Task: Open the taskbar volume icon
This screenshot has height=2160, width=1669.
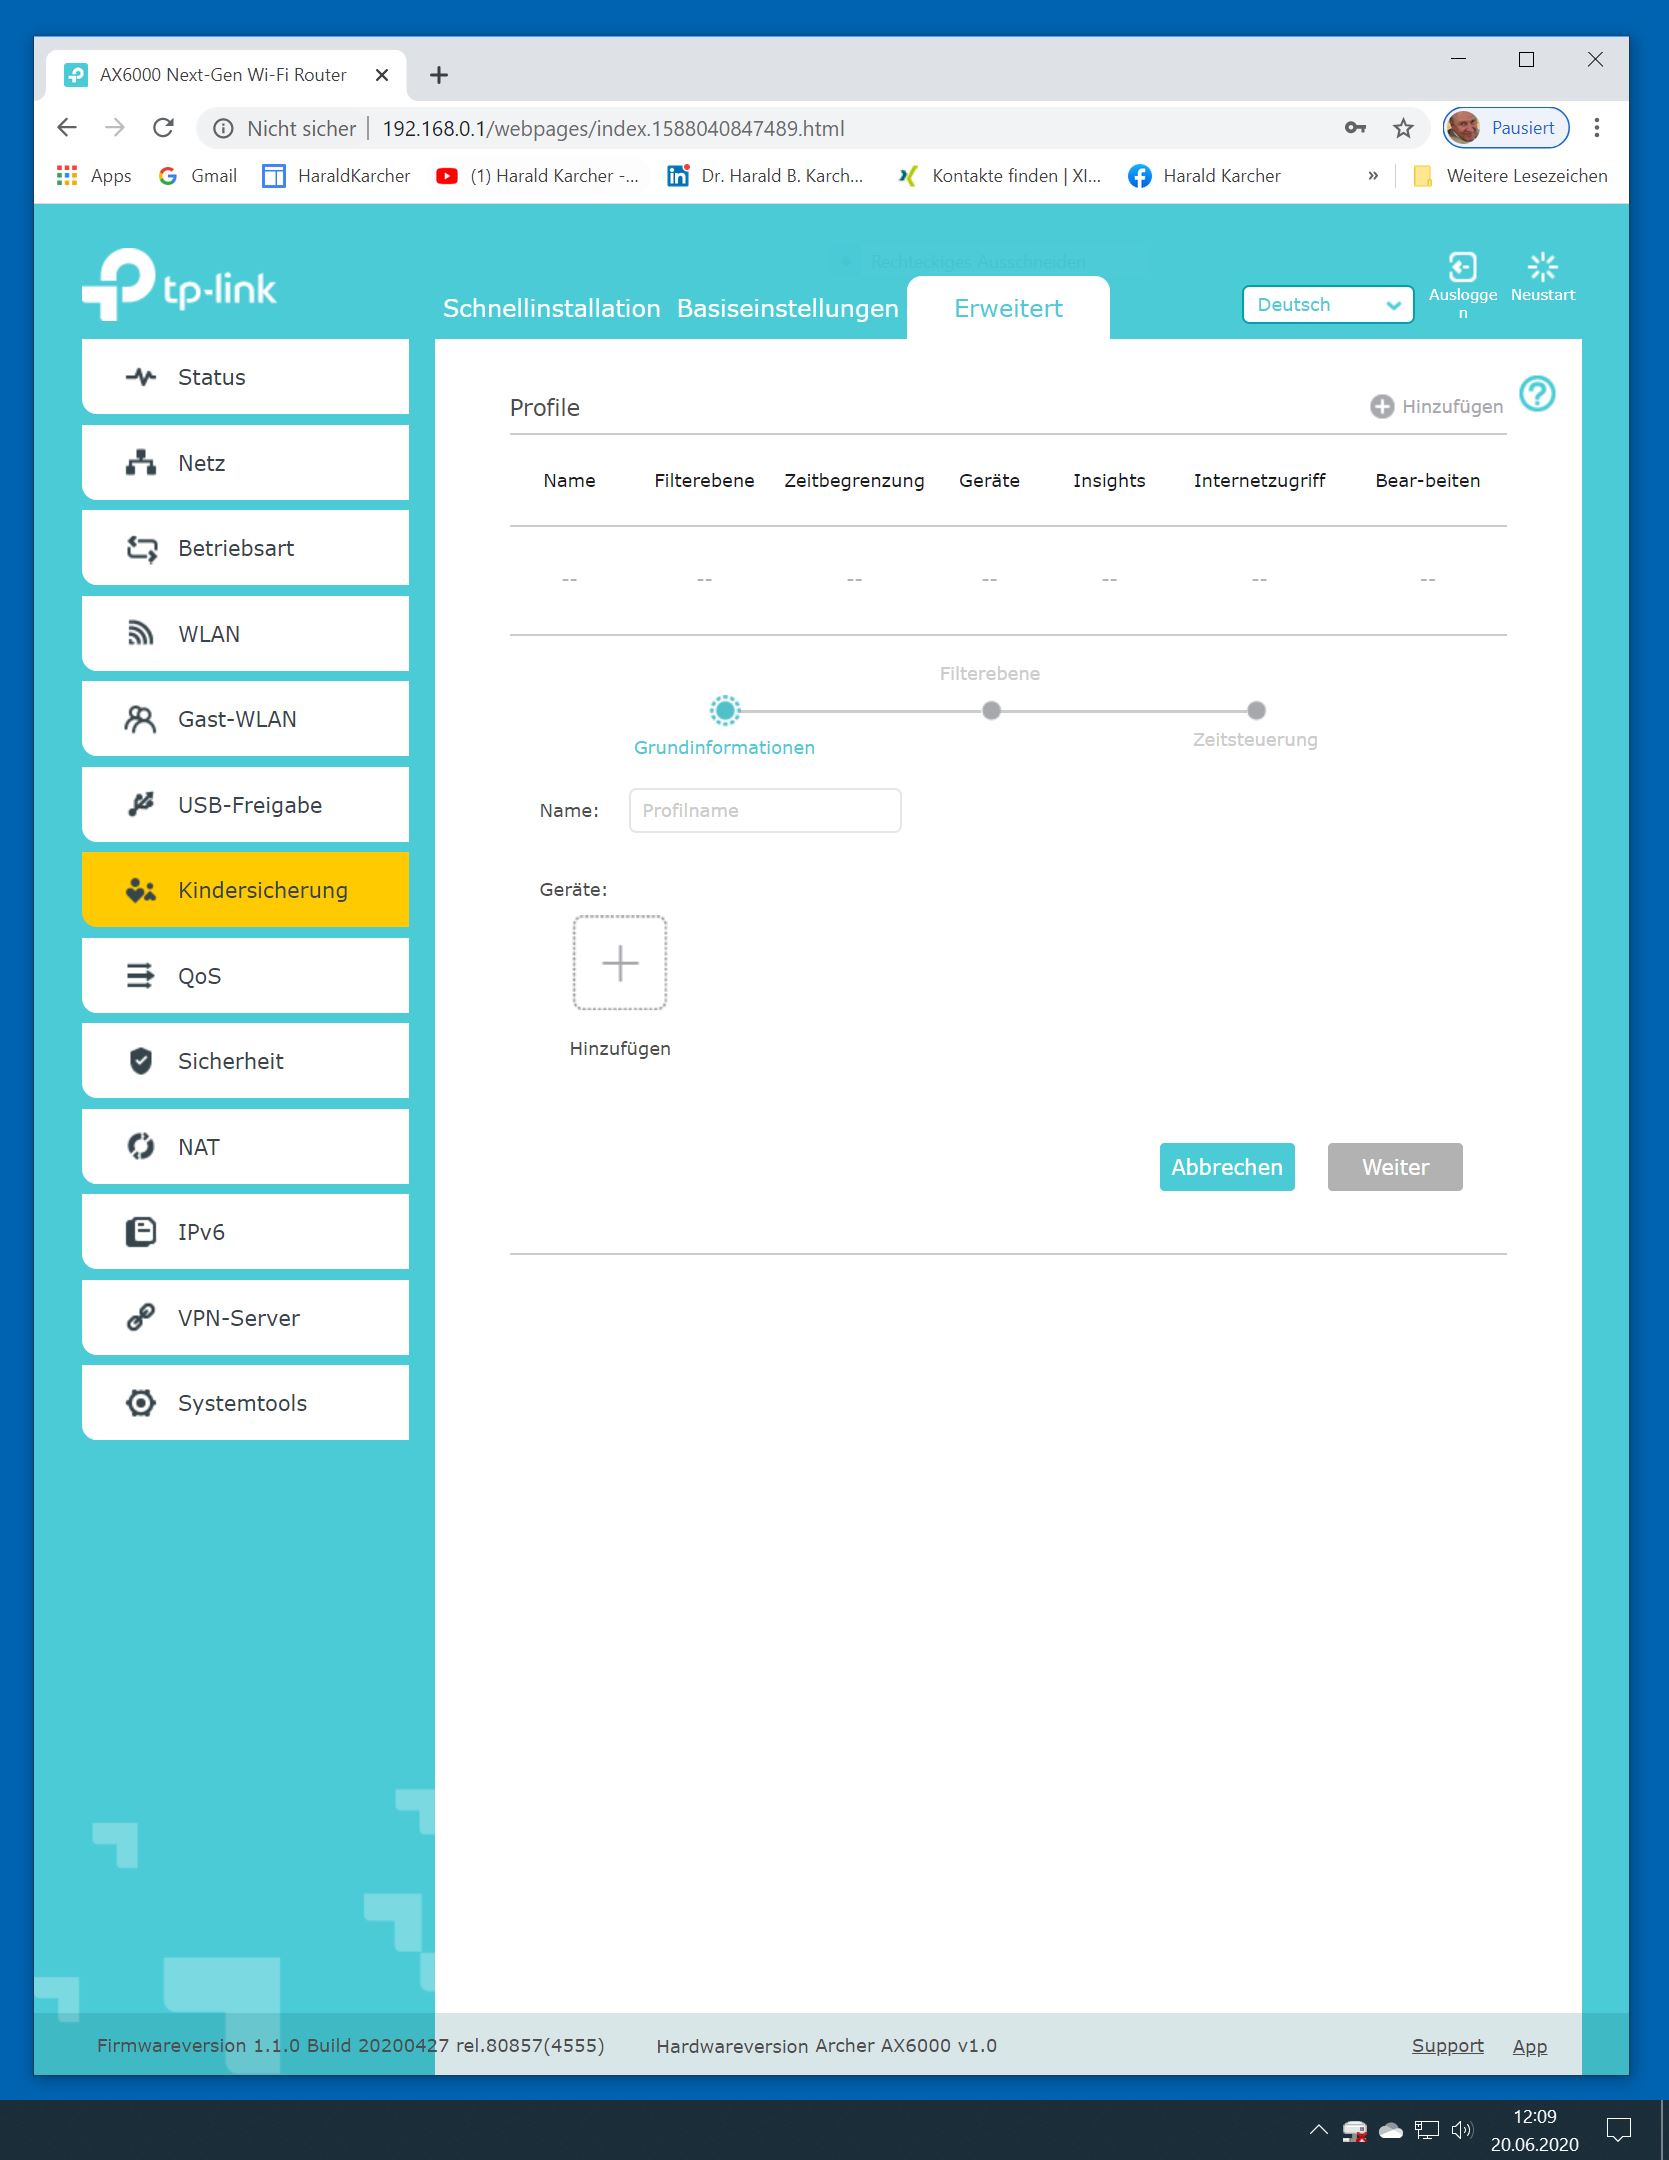Action: coord(1461,2130)
